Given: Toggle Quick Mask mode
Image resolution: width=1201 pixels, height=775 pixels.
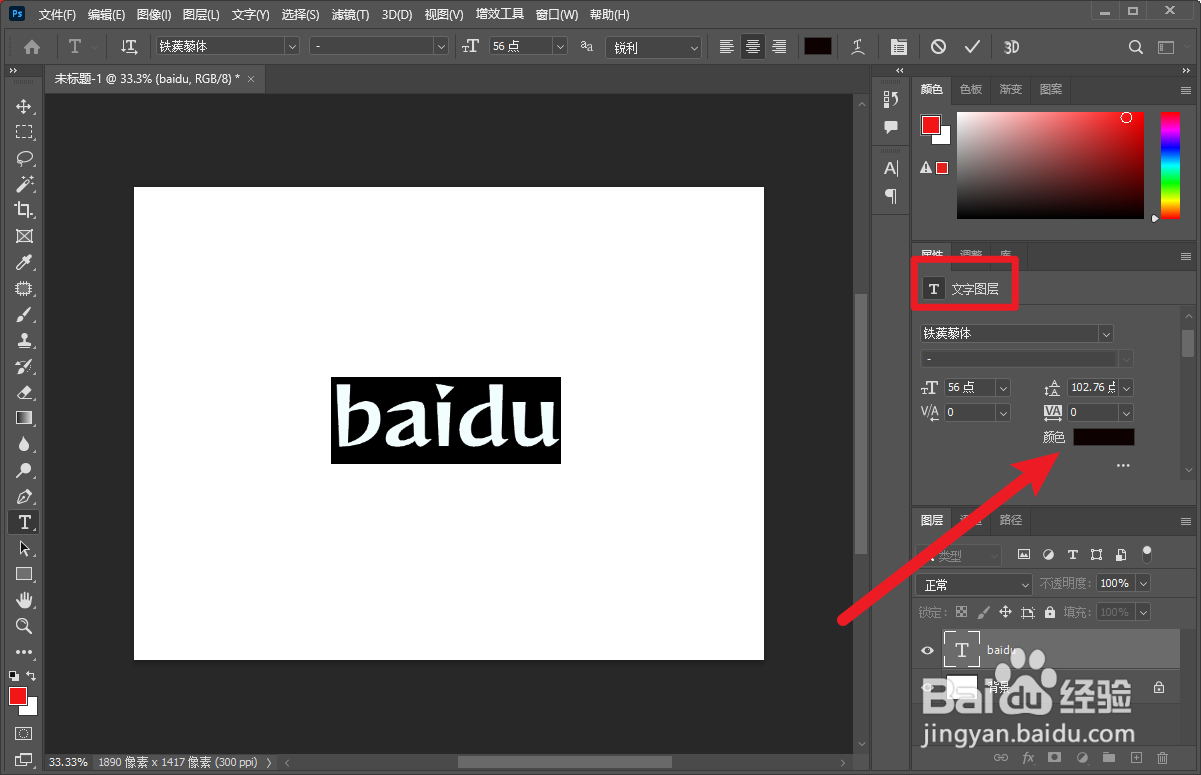Looking at the screenshot, I should pyautogui.click(x=24, y=734).
